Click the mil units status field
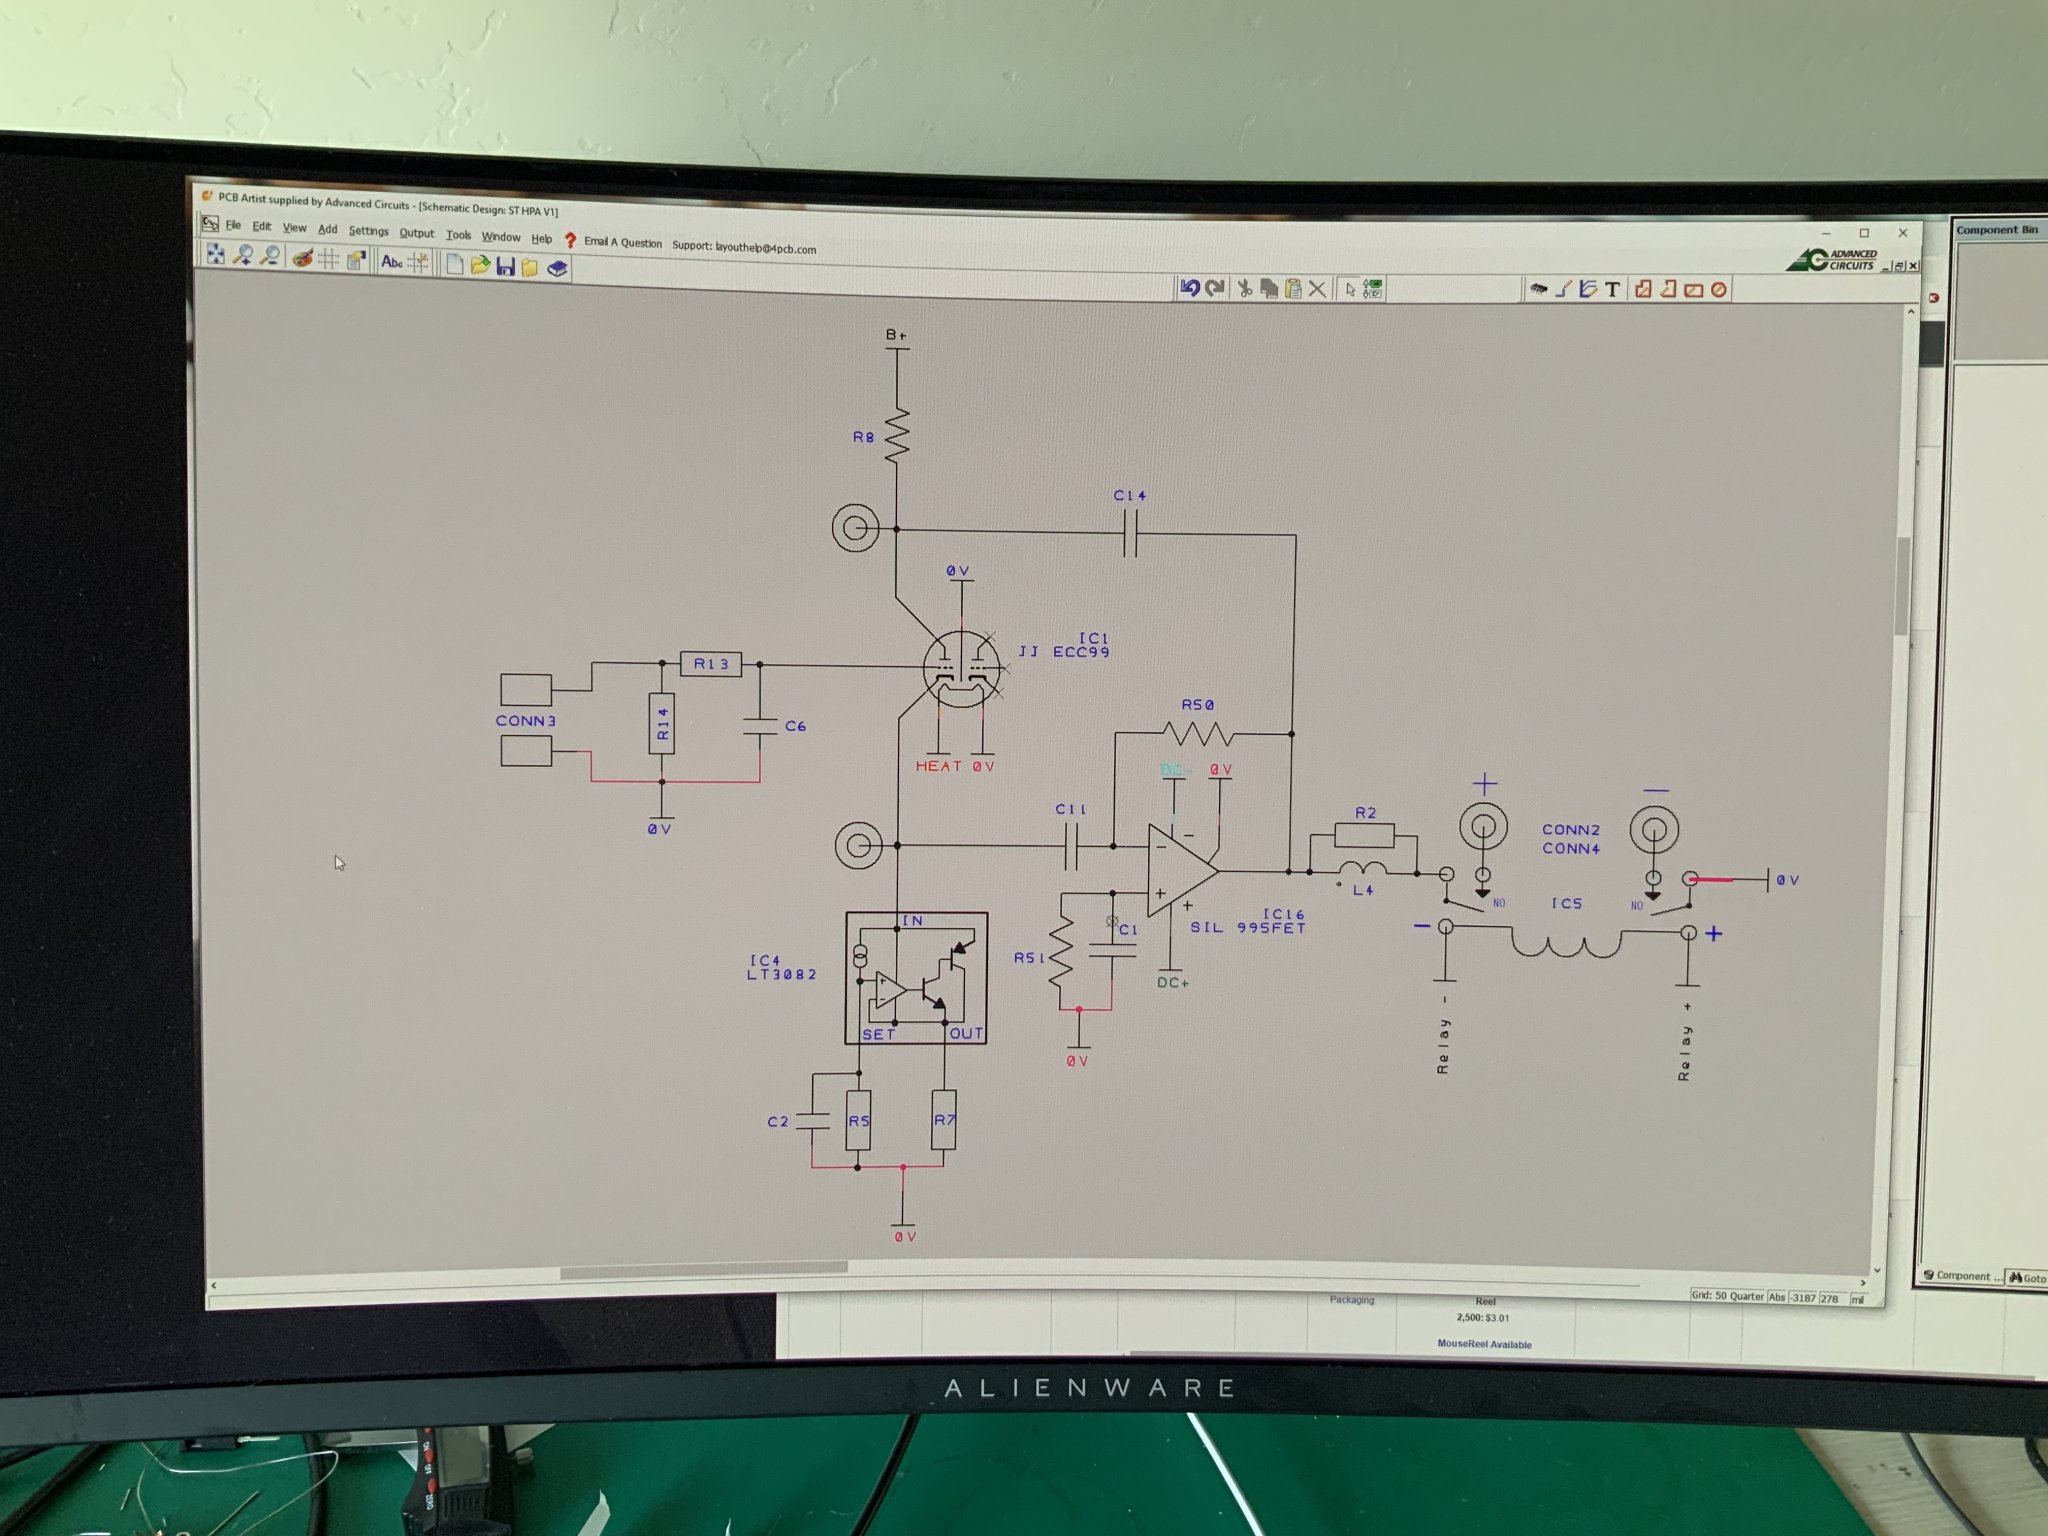This screenshot has height=1536, width=2048. pos(1857,1299)
